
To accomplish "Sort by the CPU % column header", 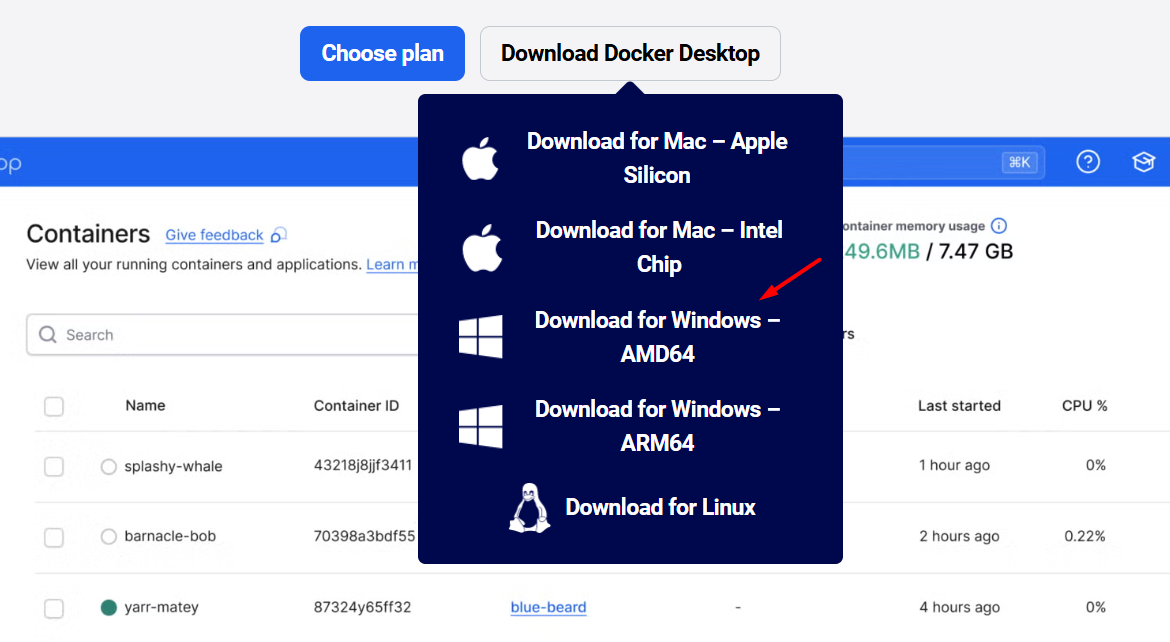I will pyautogui.click(x=1084, y=405).
